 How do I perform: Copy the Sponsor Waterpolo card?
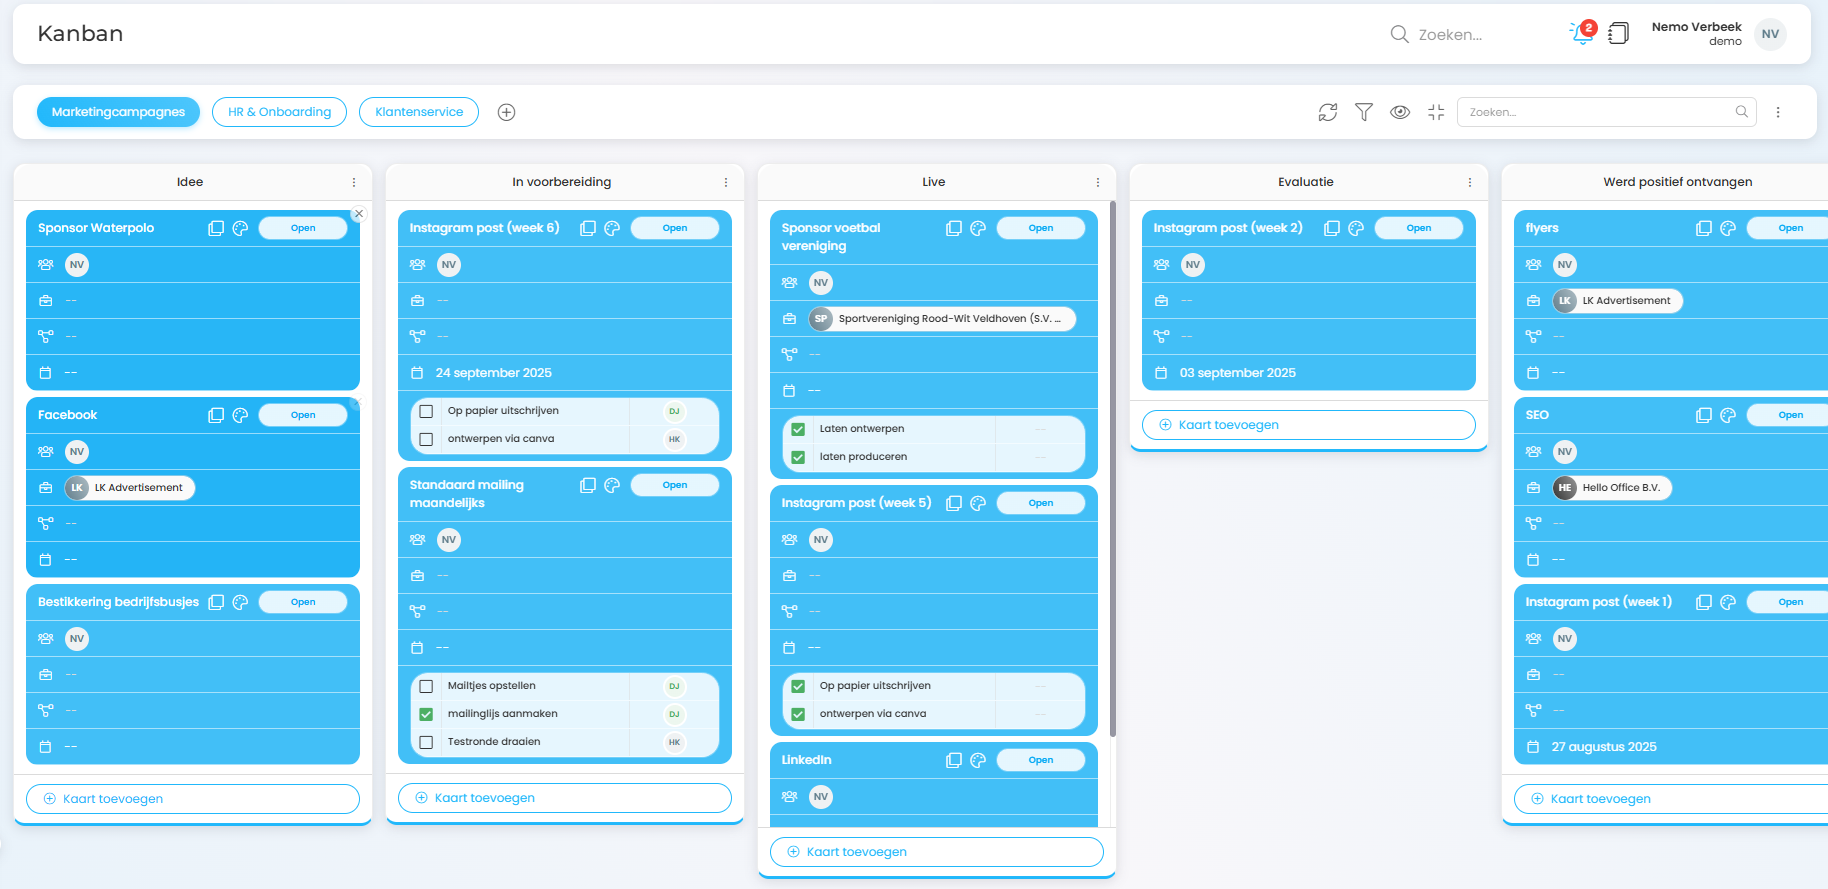pos(216,228)
